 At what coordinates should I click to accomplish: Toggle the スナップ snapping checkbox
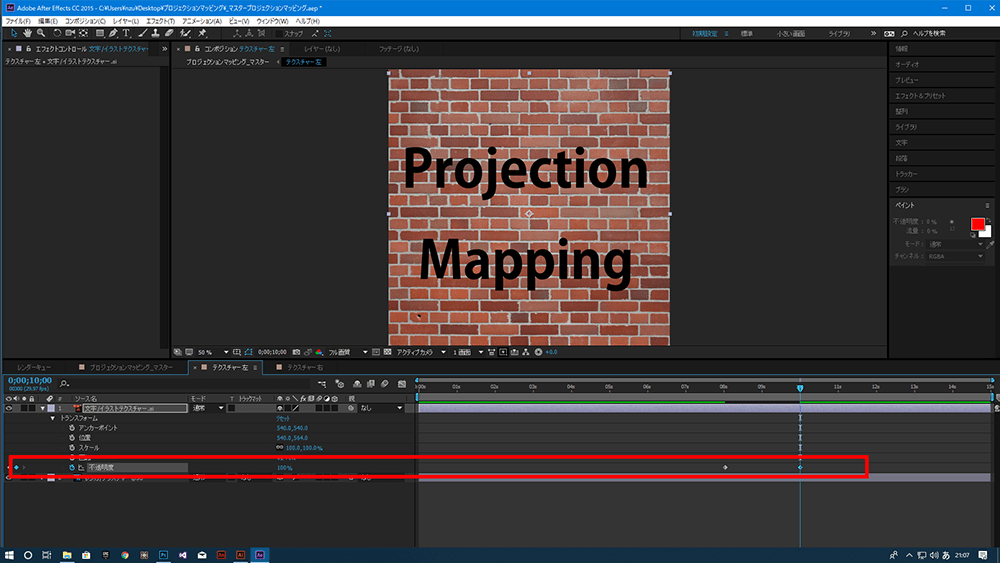[x=279, y=33]
